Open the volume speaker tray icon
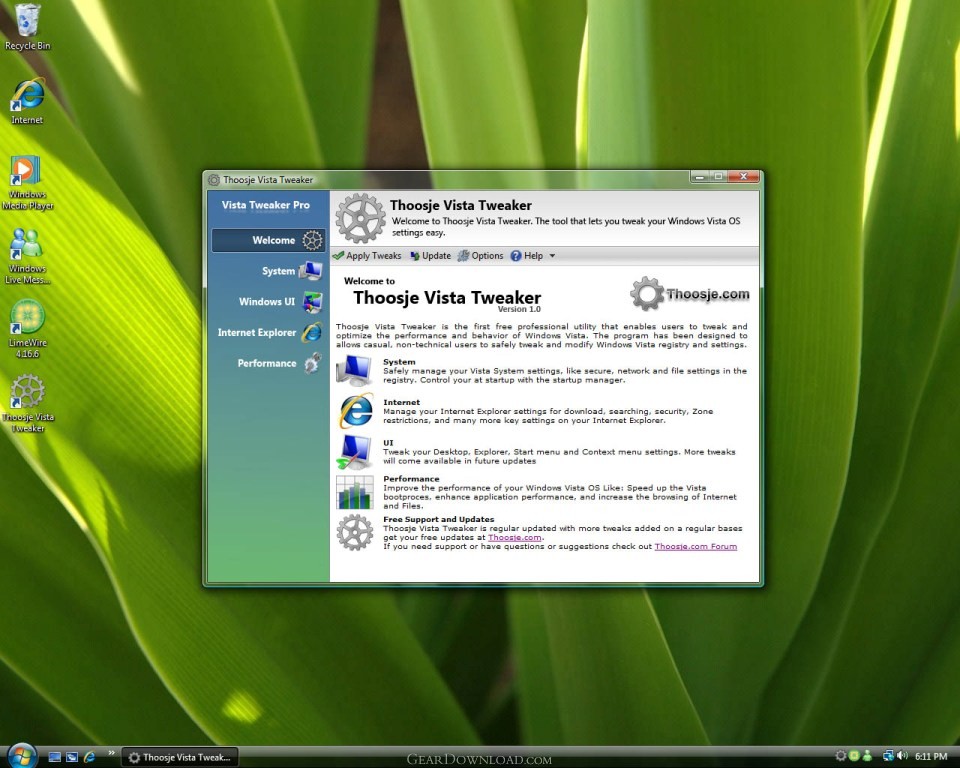Viewport: 960px width, 768px height. pyautogui.click(x=902, y=756)
